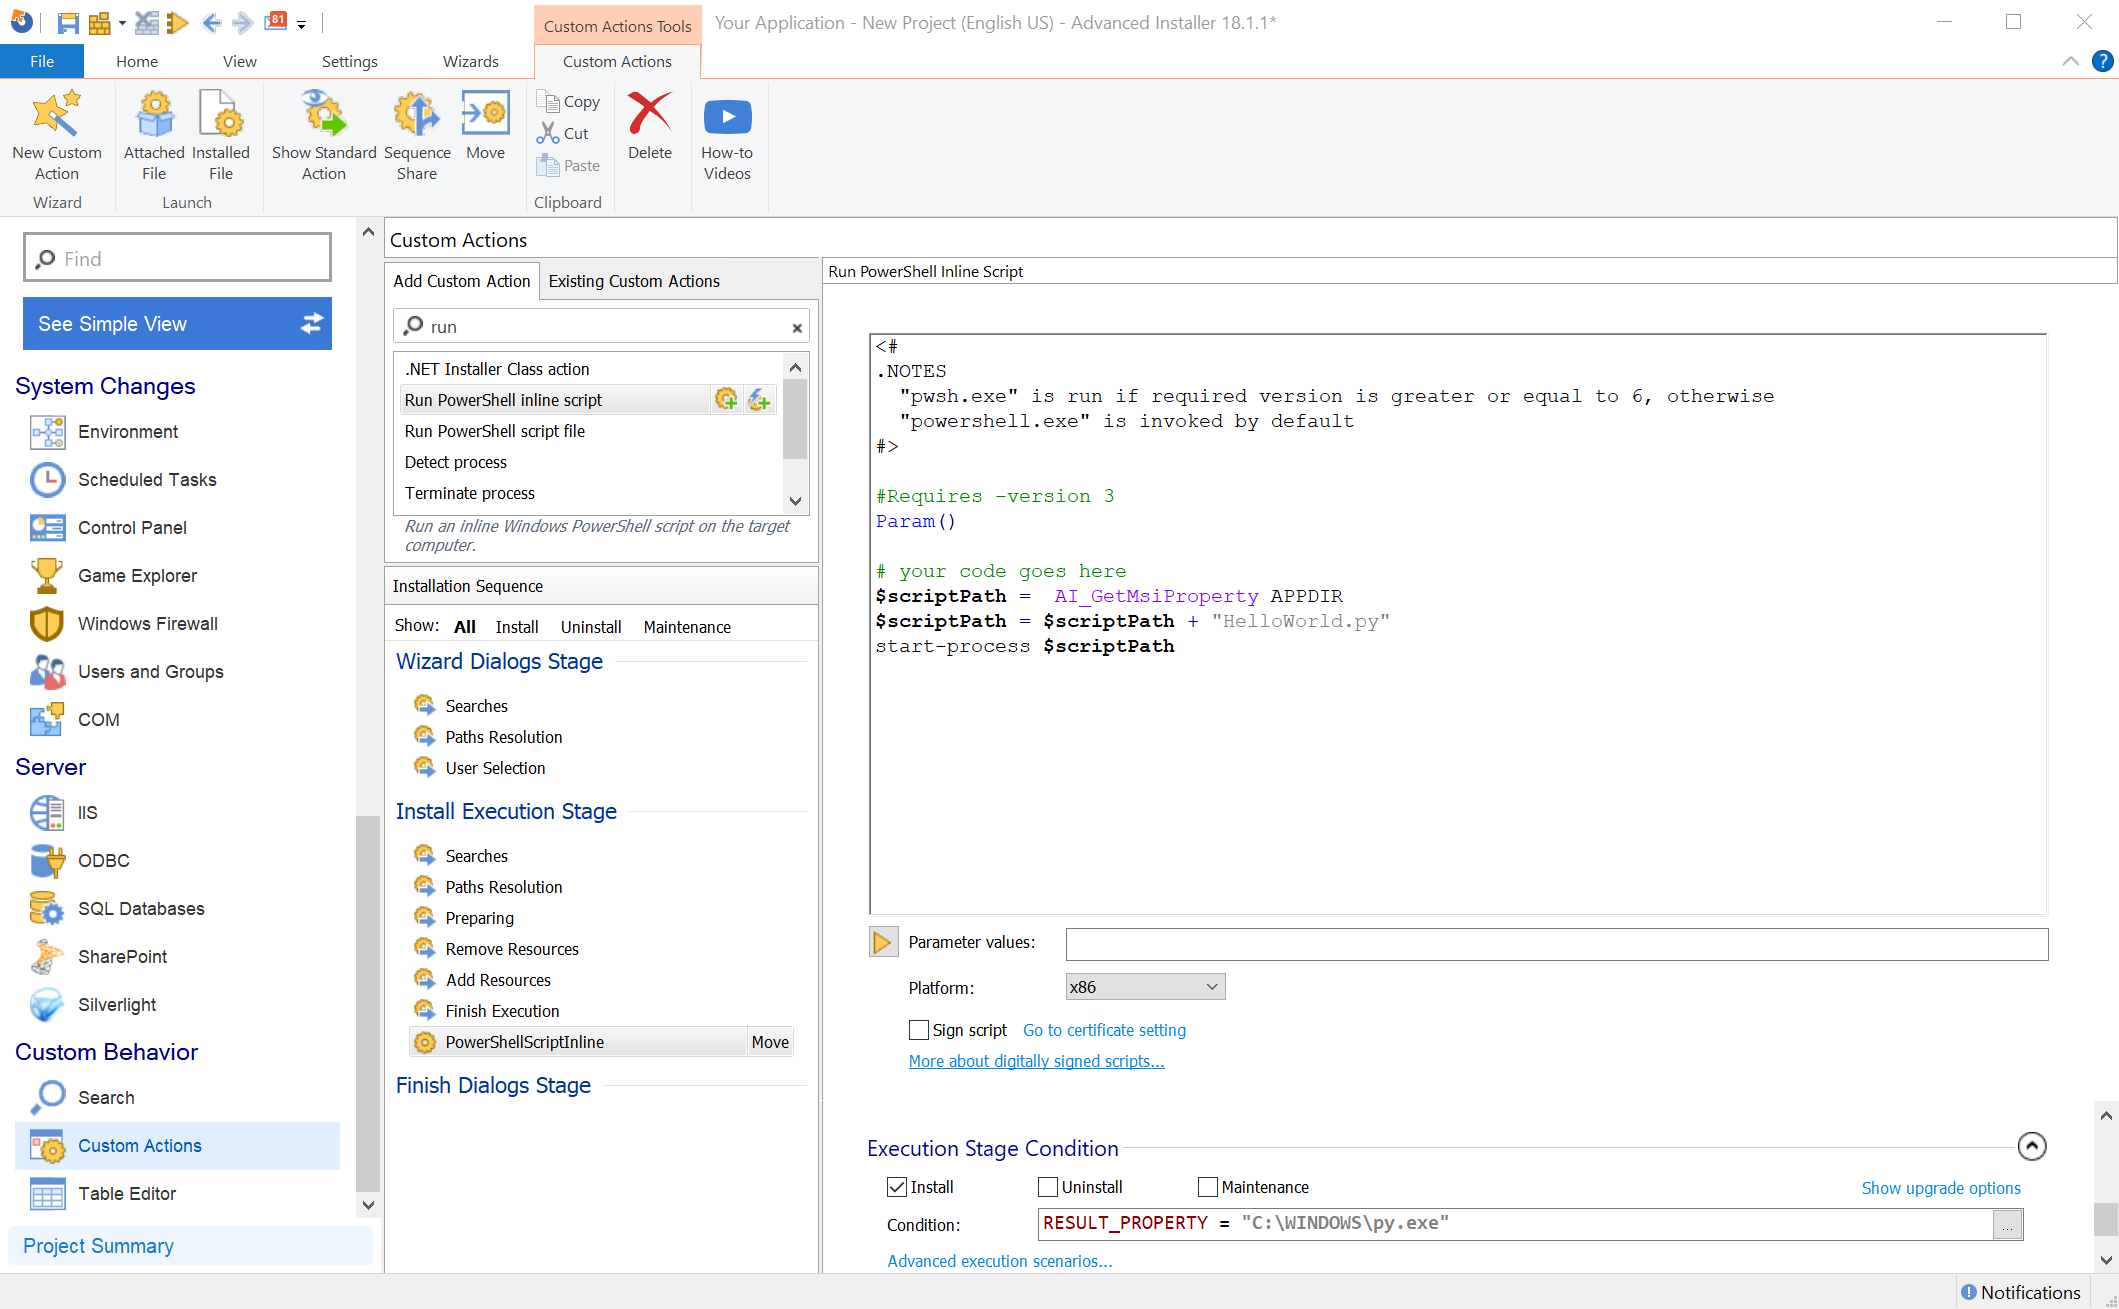Image resolution: width=2119 pixels, height=1309 pixels.
Task: Switch to Existing Custom Actions tab
Action: click(x=634, y=280)
